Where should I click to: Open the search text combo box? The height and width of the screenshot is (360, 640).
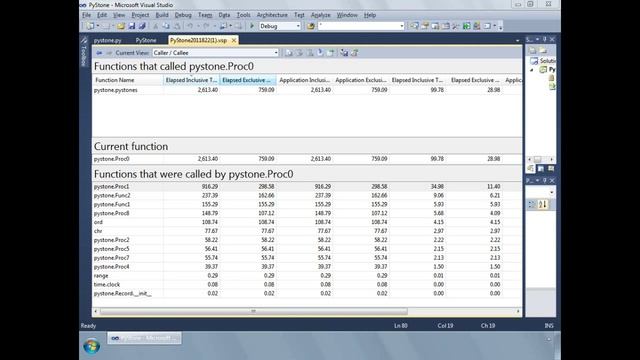361,26
